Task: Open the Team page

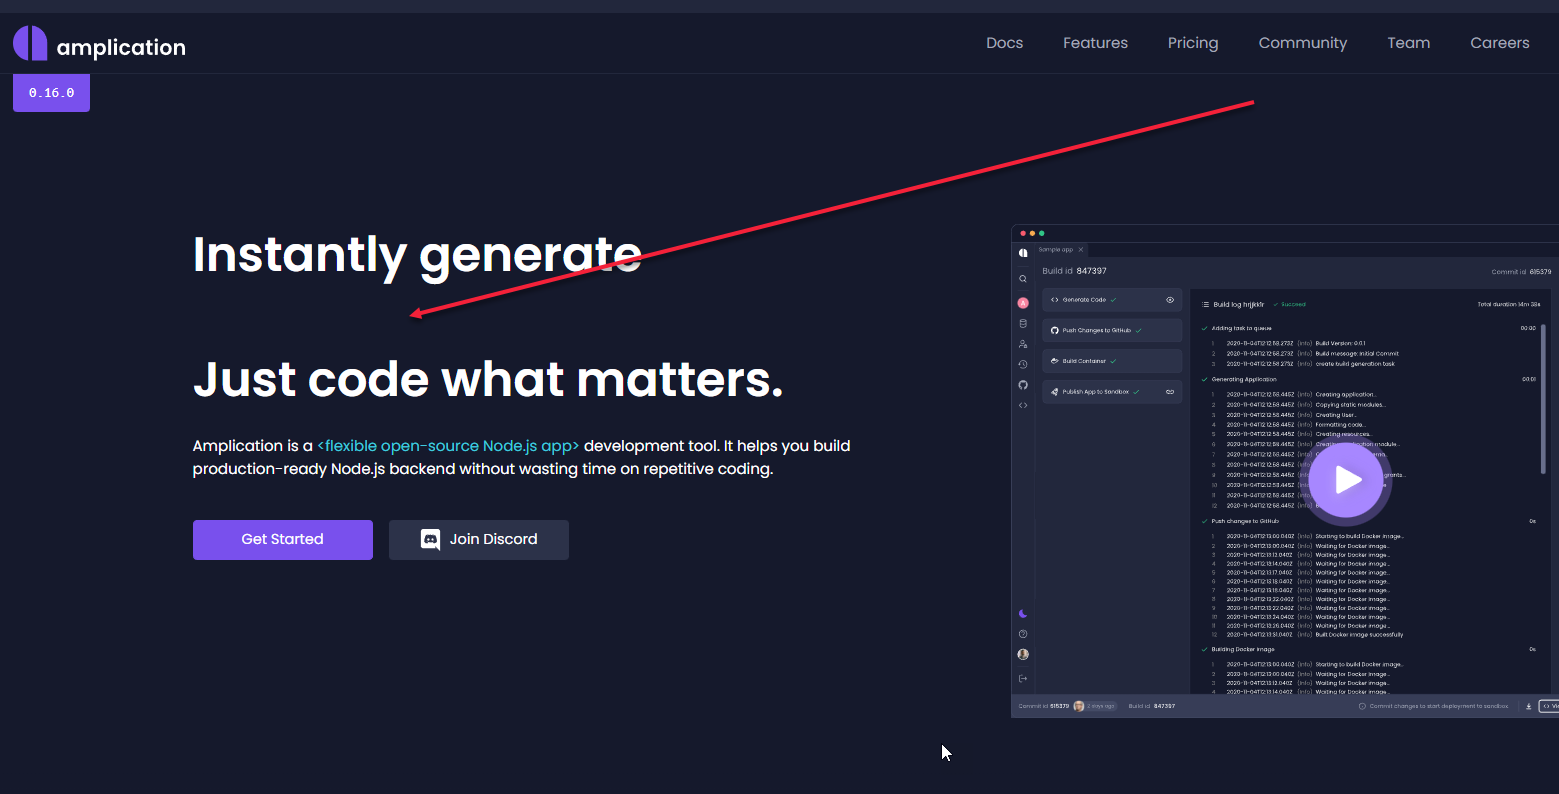Action: click(1408, 43)
